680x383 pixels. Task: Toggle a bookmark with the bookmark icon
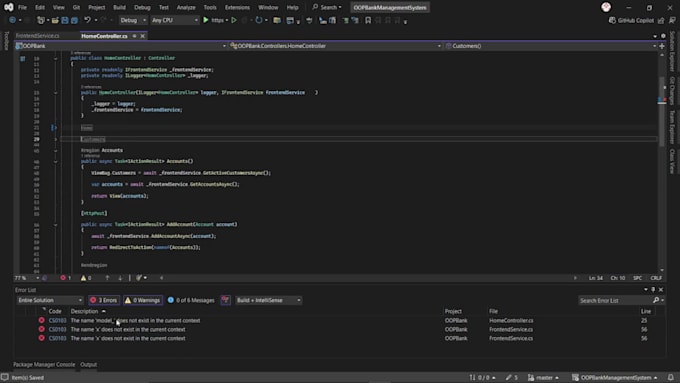pos(368,20)
